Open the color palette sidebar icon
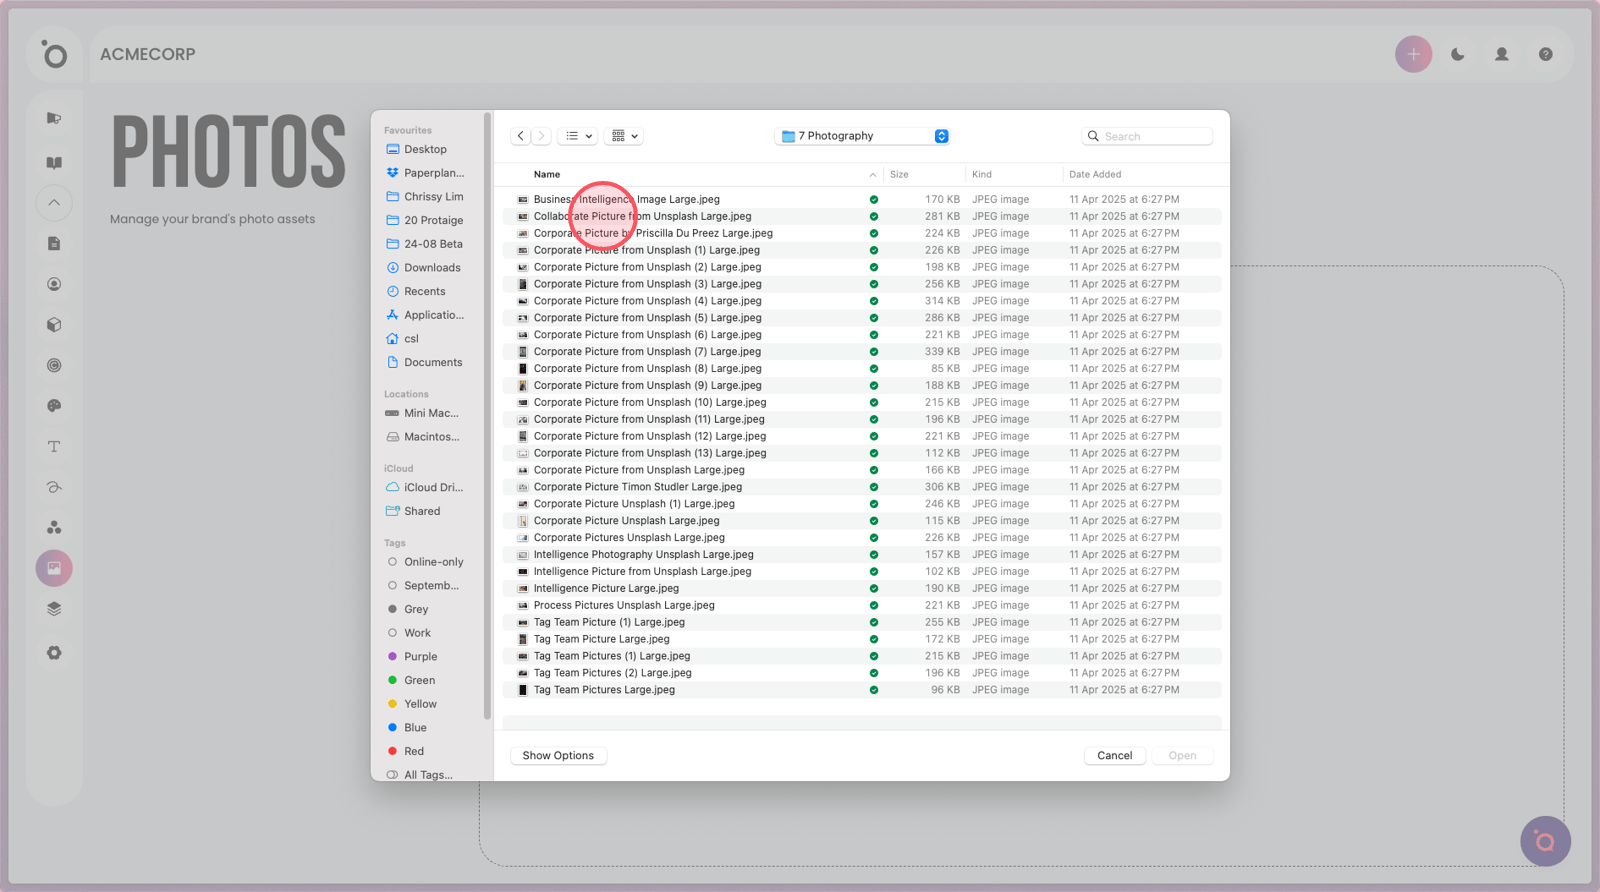The height and width of the screenshot is (892, 1600). (54, 406)
